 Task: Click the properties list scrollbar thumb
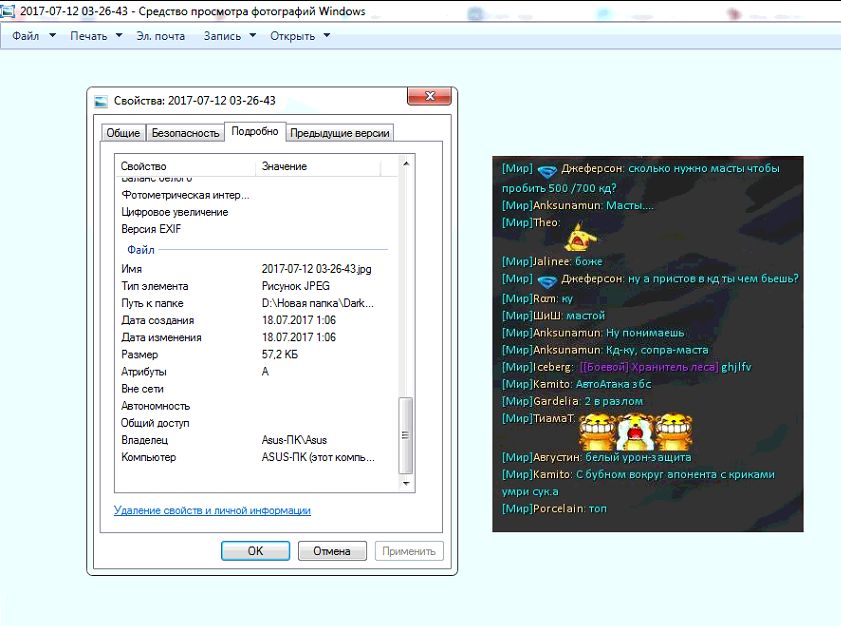click(406, 435)
